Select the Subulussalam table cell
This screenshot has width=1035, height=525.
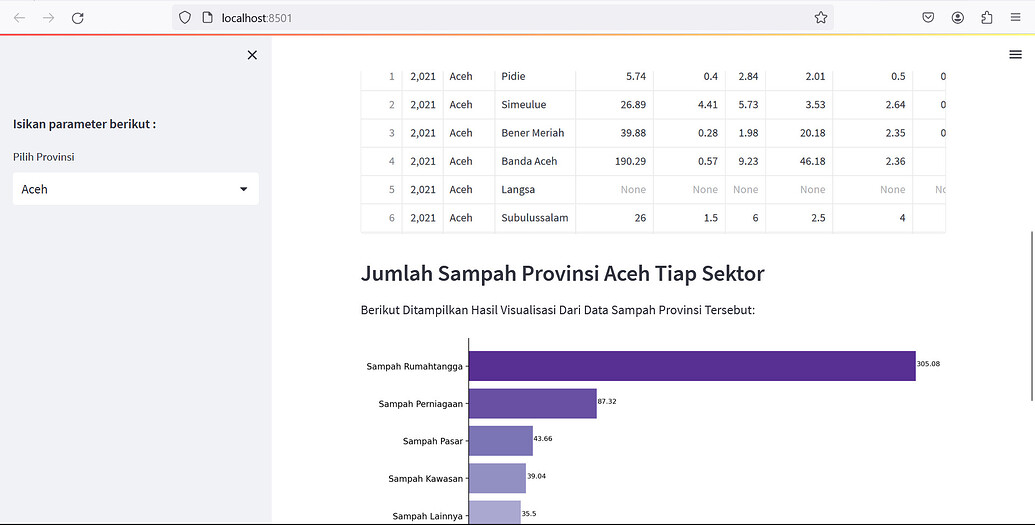(x=535, y=218)
